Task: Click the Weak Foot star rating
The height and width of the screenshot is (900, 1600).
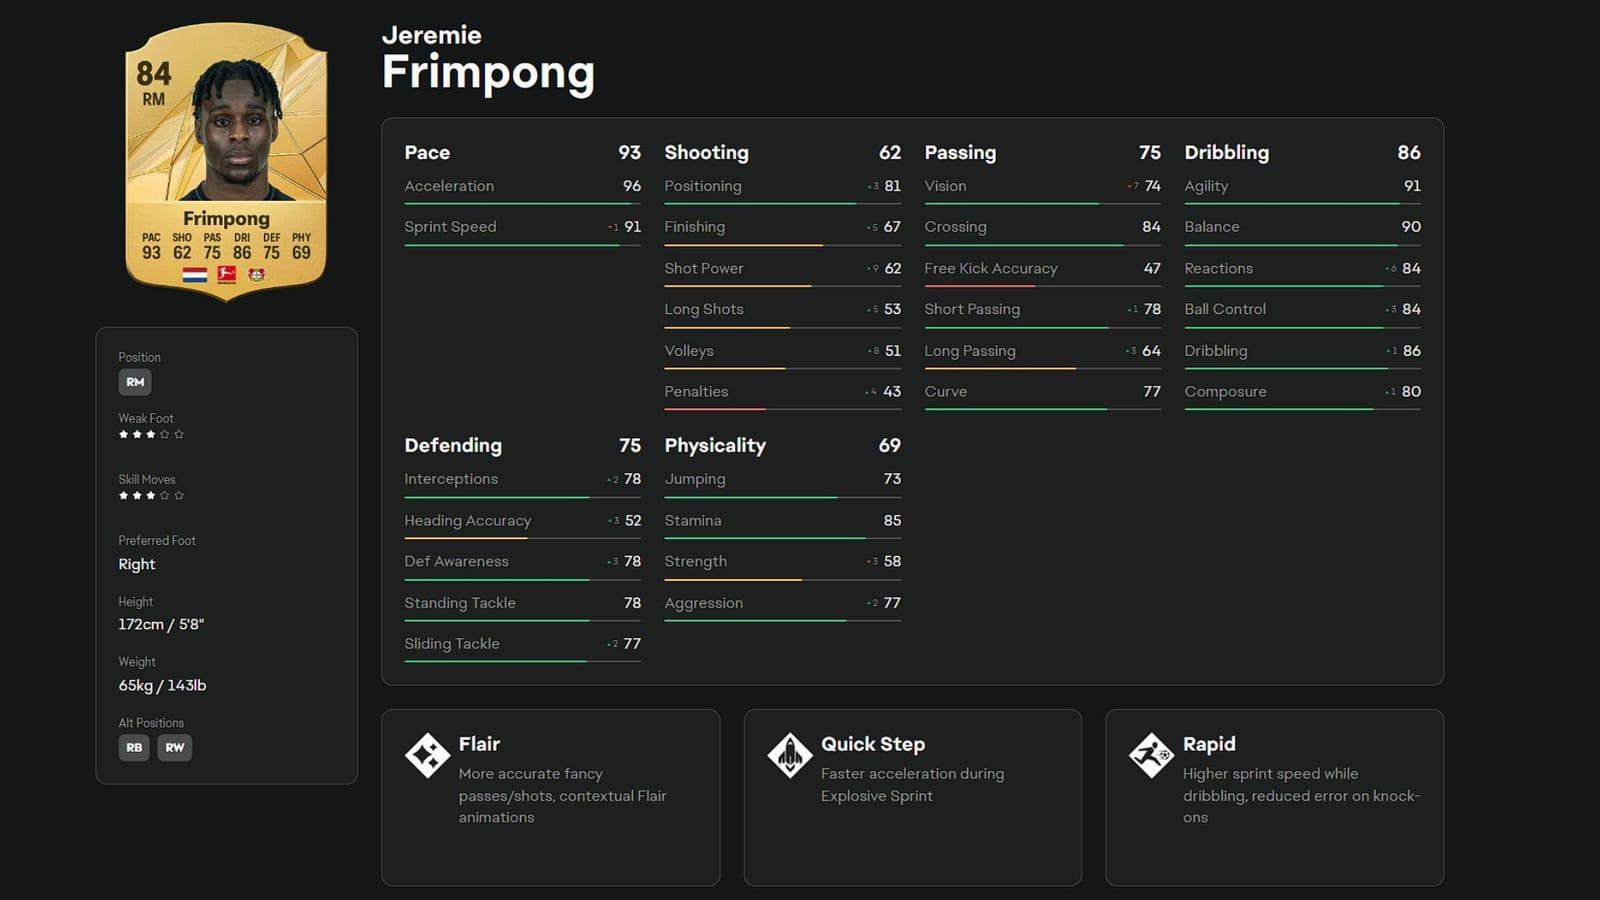Action: (151, 435)
